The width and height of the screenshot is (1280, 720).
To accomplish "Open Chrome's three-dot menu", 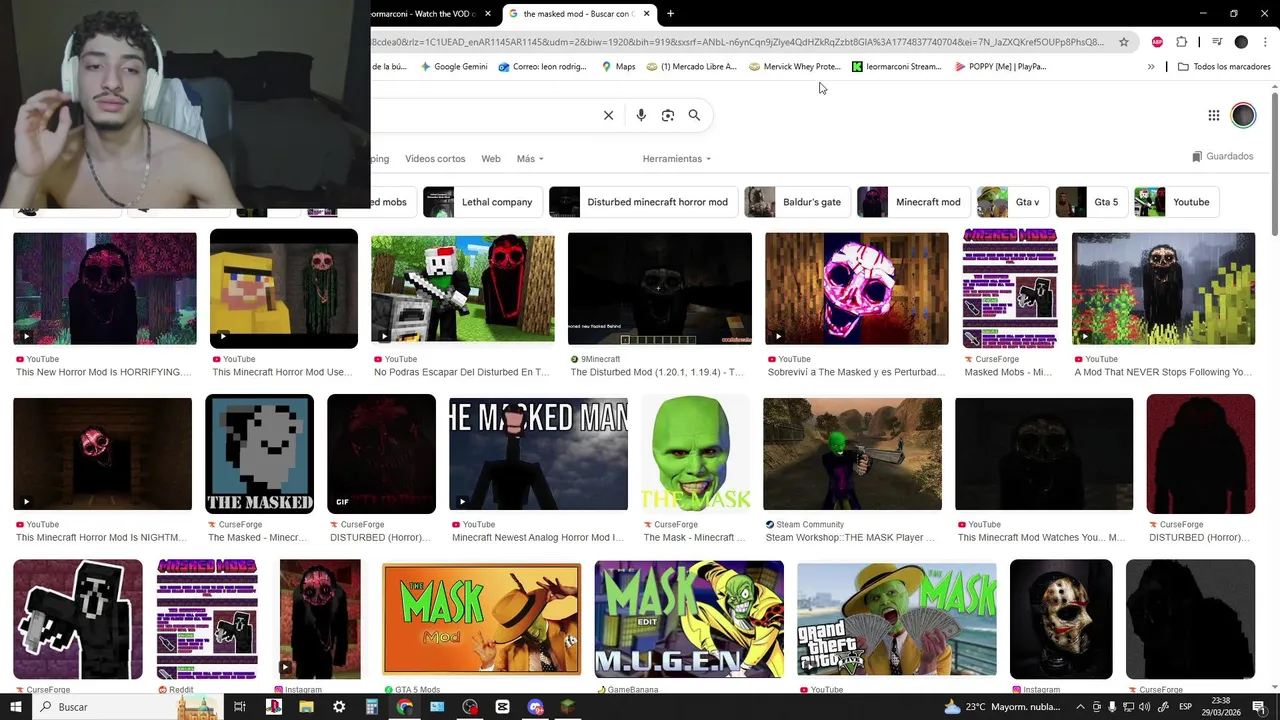I will (x=1266, y=42).
